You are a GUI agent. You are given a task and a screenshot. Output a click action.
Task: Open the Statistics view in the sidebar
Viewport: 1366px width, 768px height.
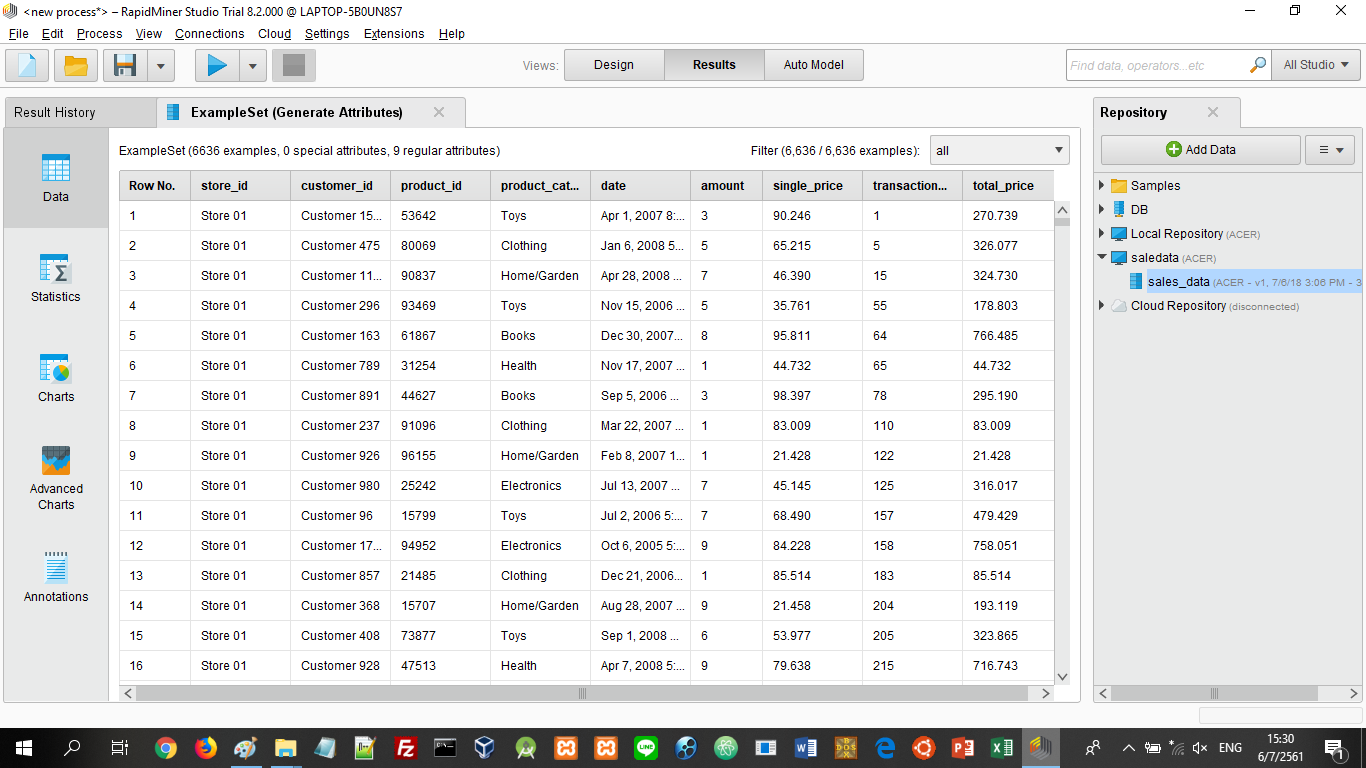56,278
